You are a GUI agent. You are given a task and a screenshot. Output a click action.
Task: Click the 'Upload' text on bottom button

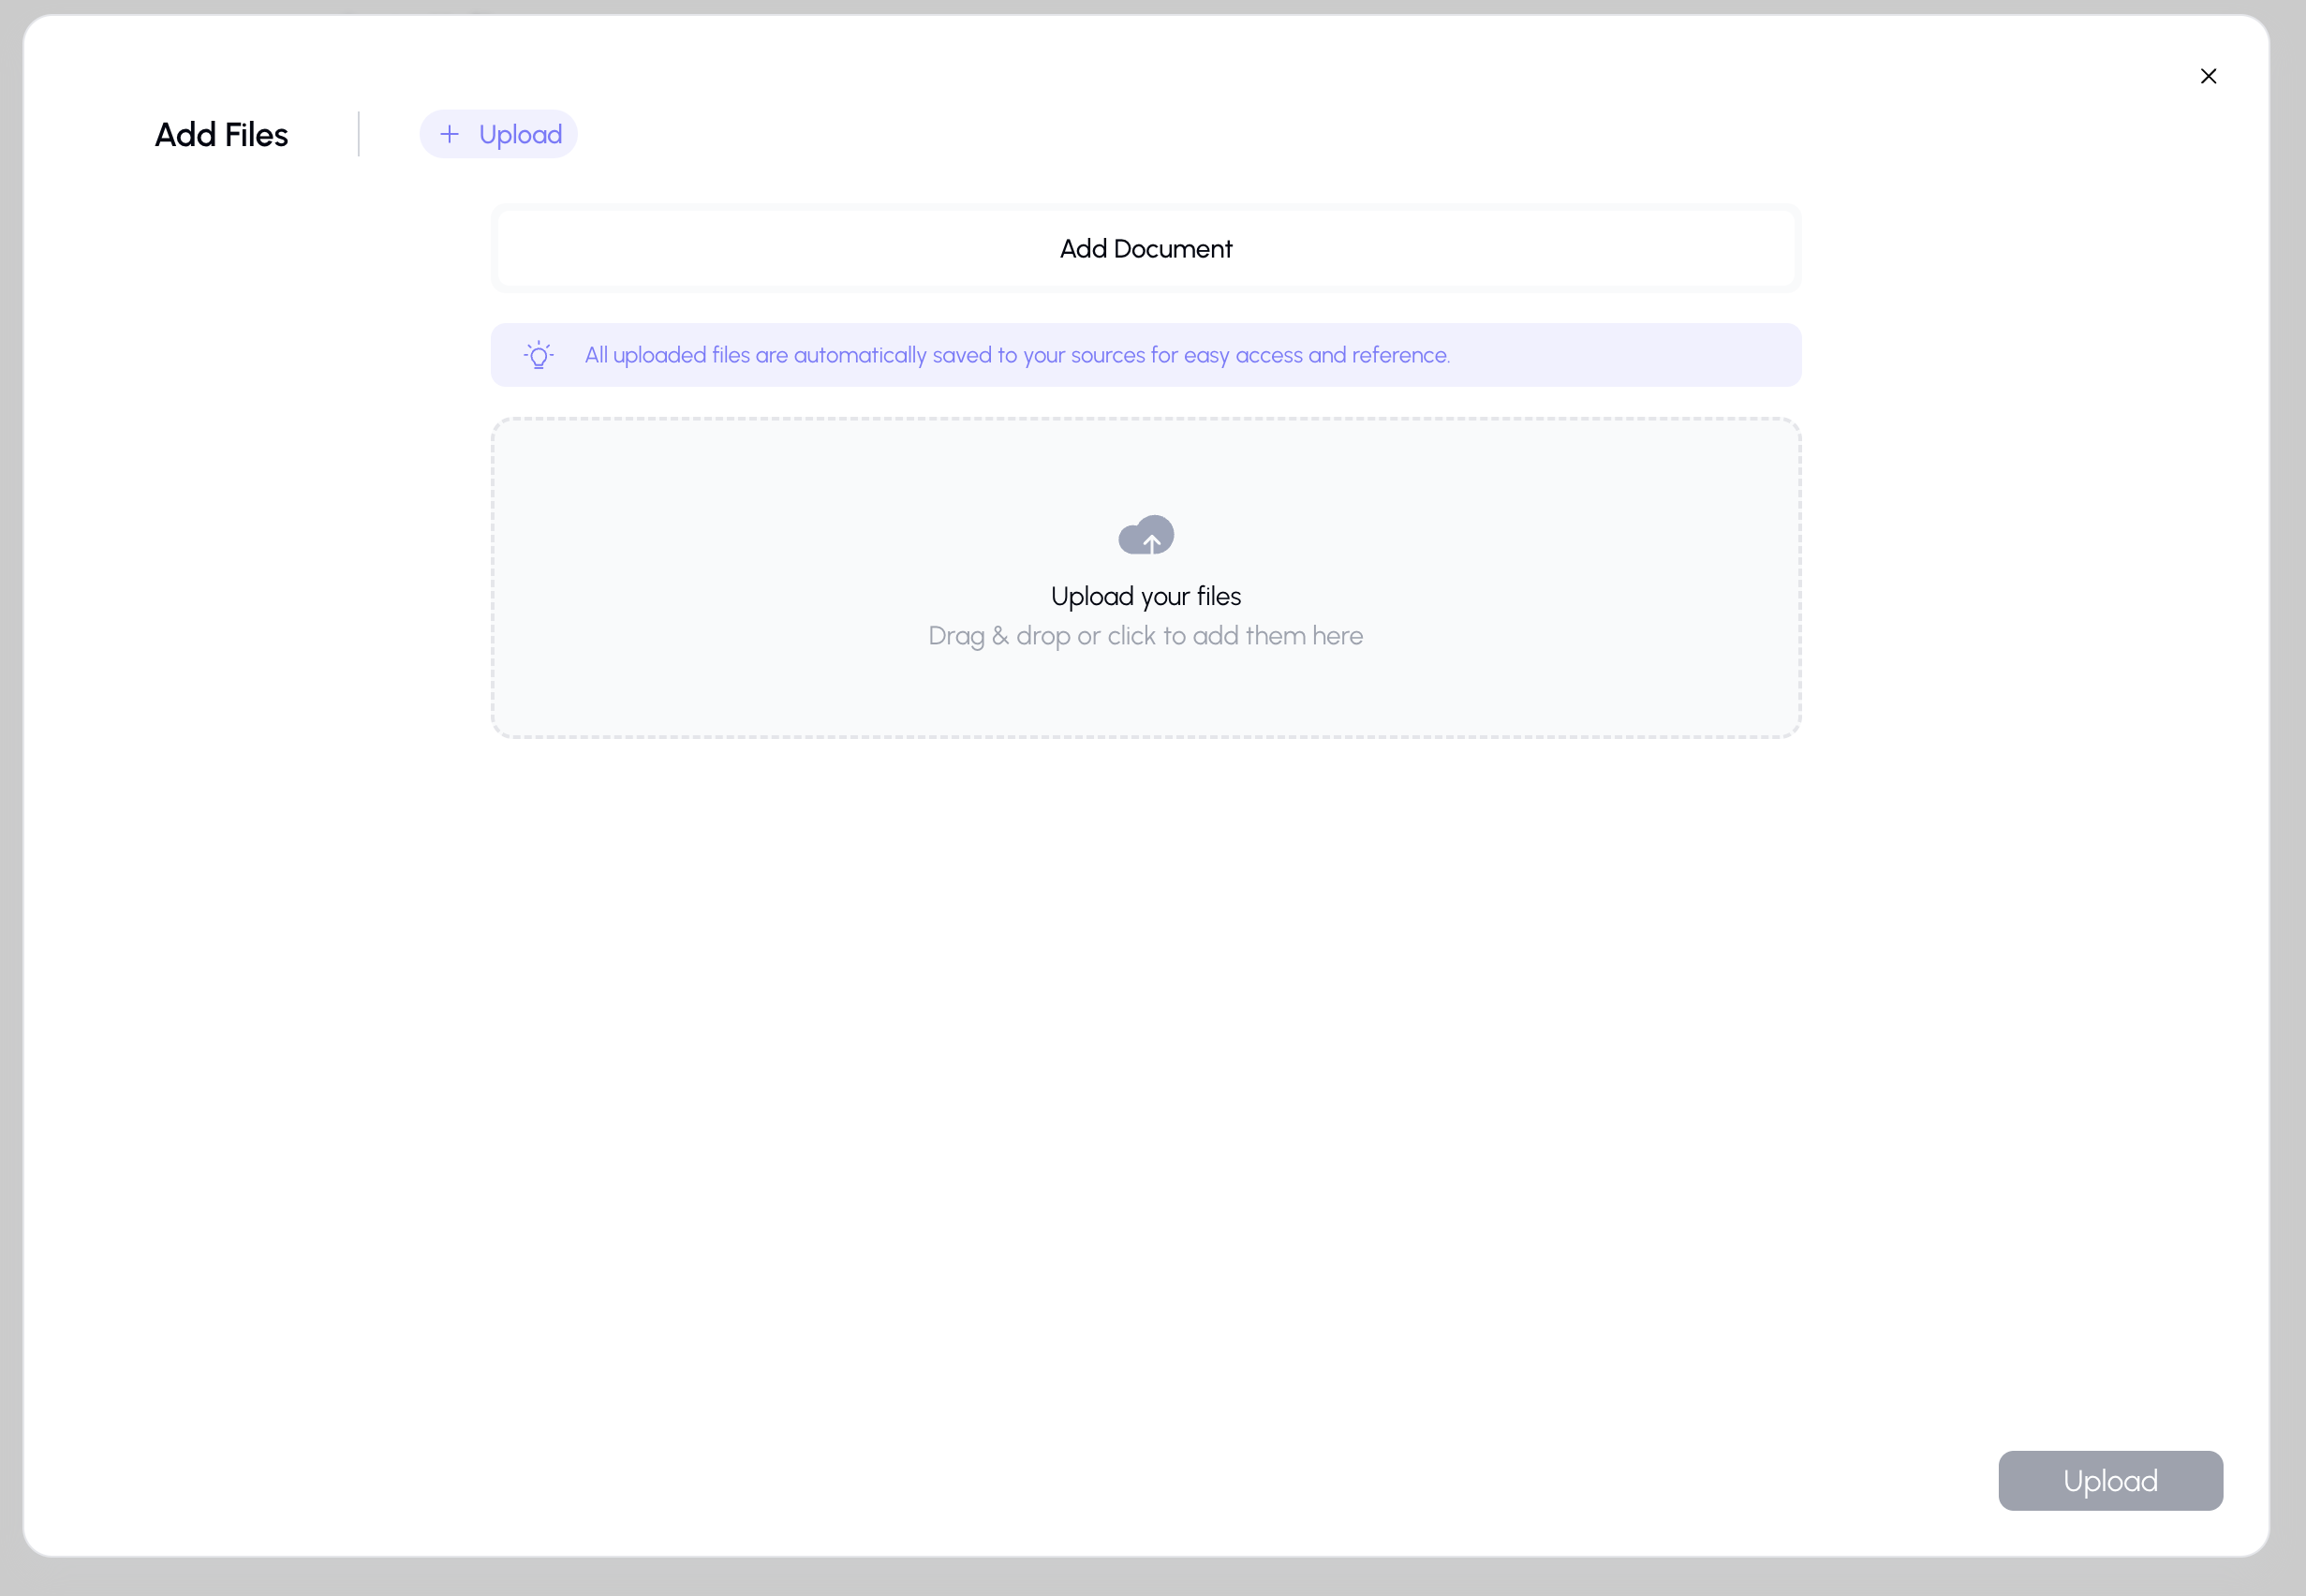pos(2109,1480)
